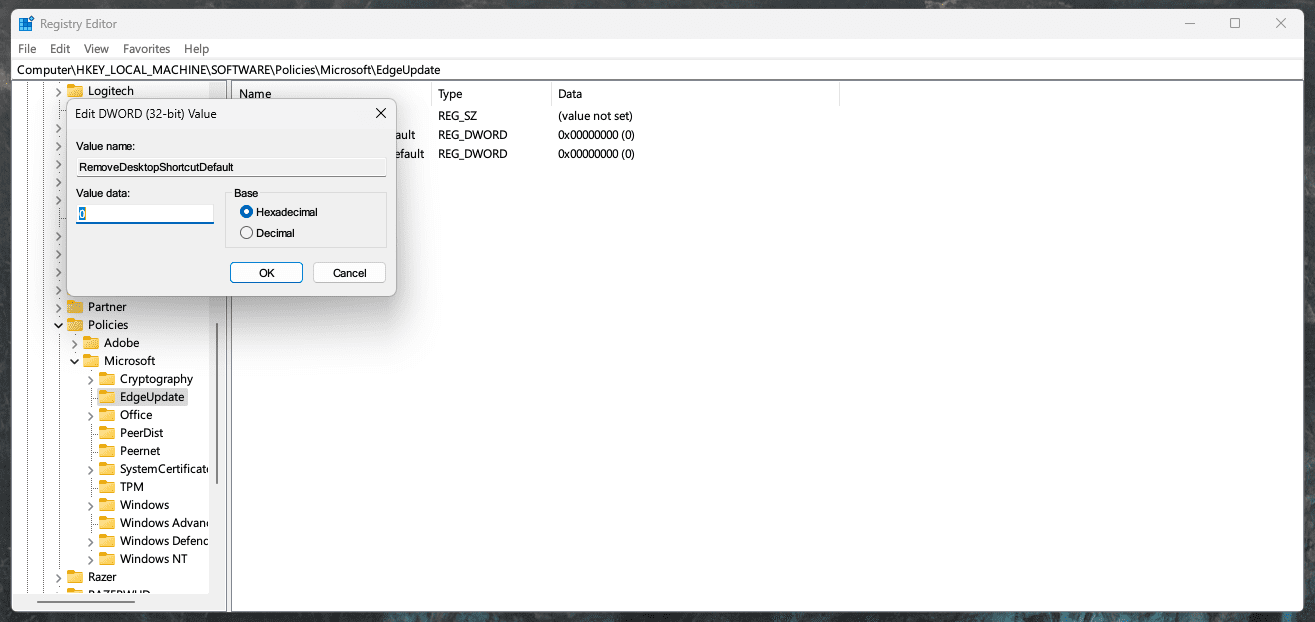The height and width of the screenshot is (622, 1315).
Task: Select the TPM key label
Action: pyautogui.click(x=132, y=487)
